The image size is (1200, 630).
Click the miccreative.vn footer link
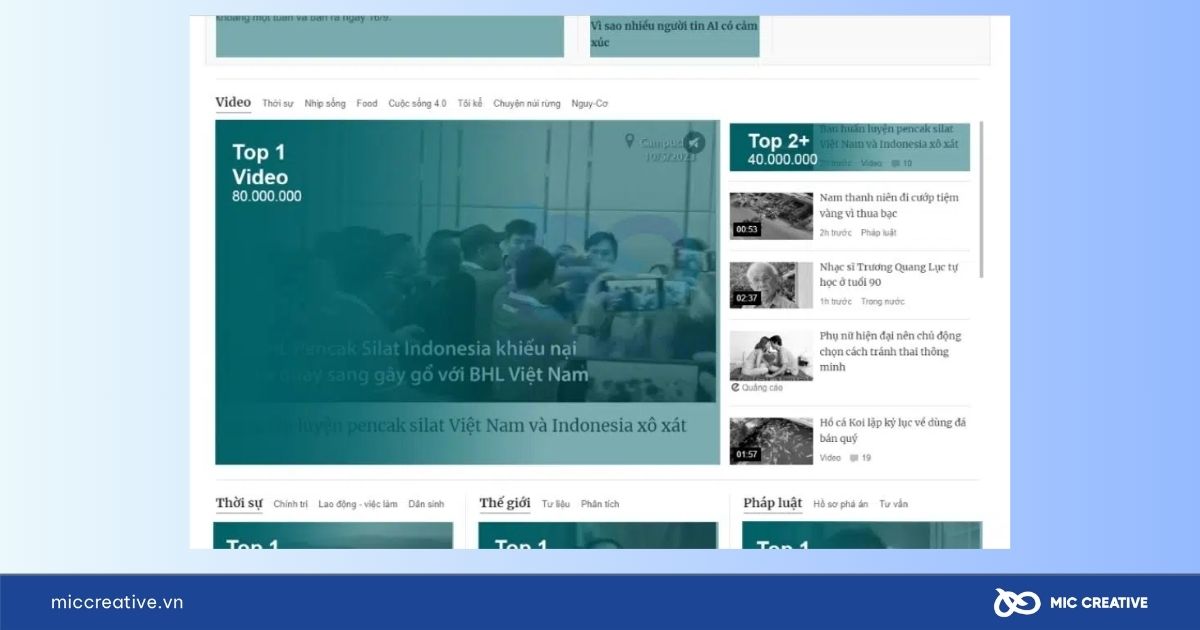[117, 602]
